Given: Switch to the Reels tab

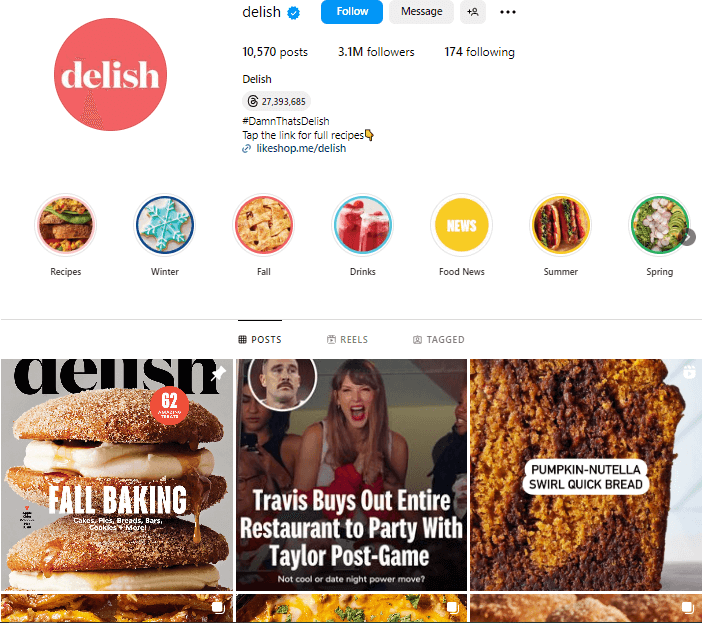Looking at the screenshot, I should 347,340.
